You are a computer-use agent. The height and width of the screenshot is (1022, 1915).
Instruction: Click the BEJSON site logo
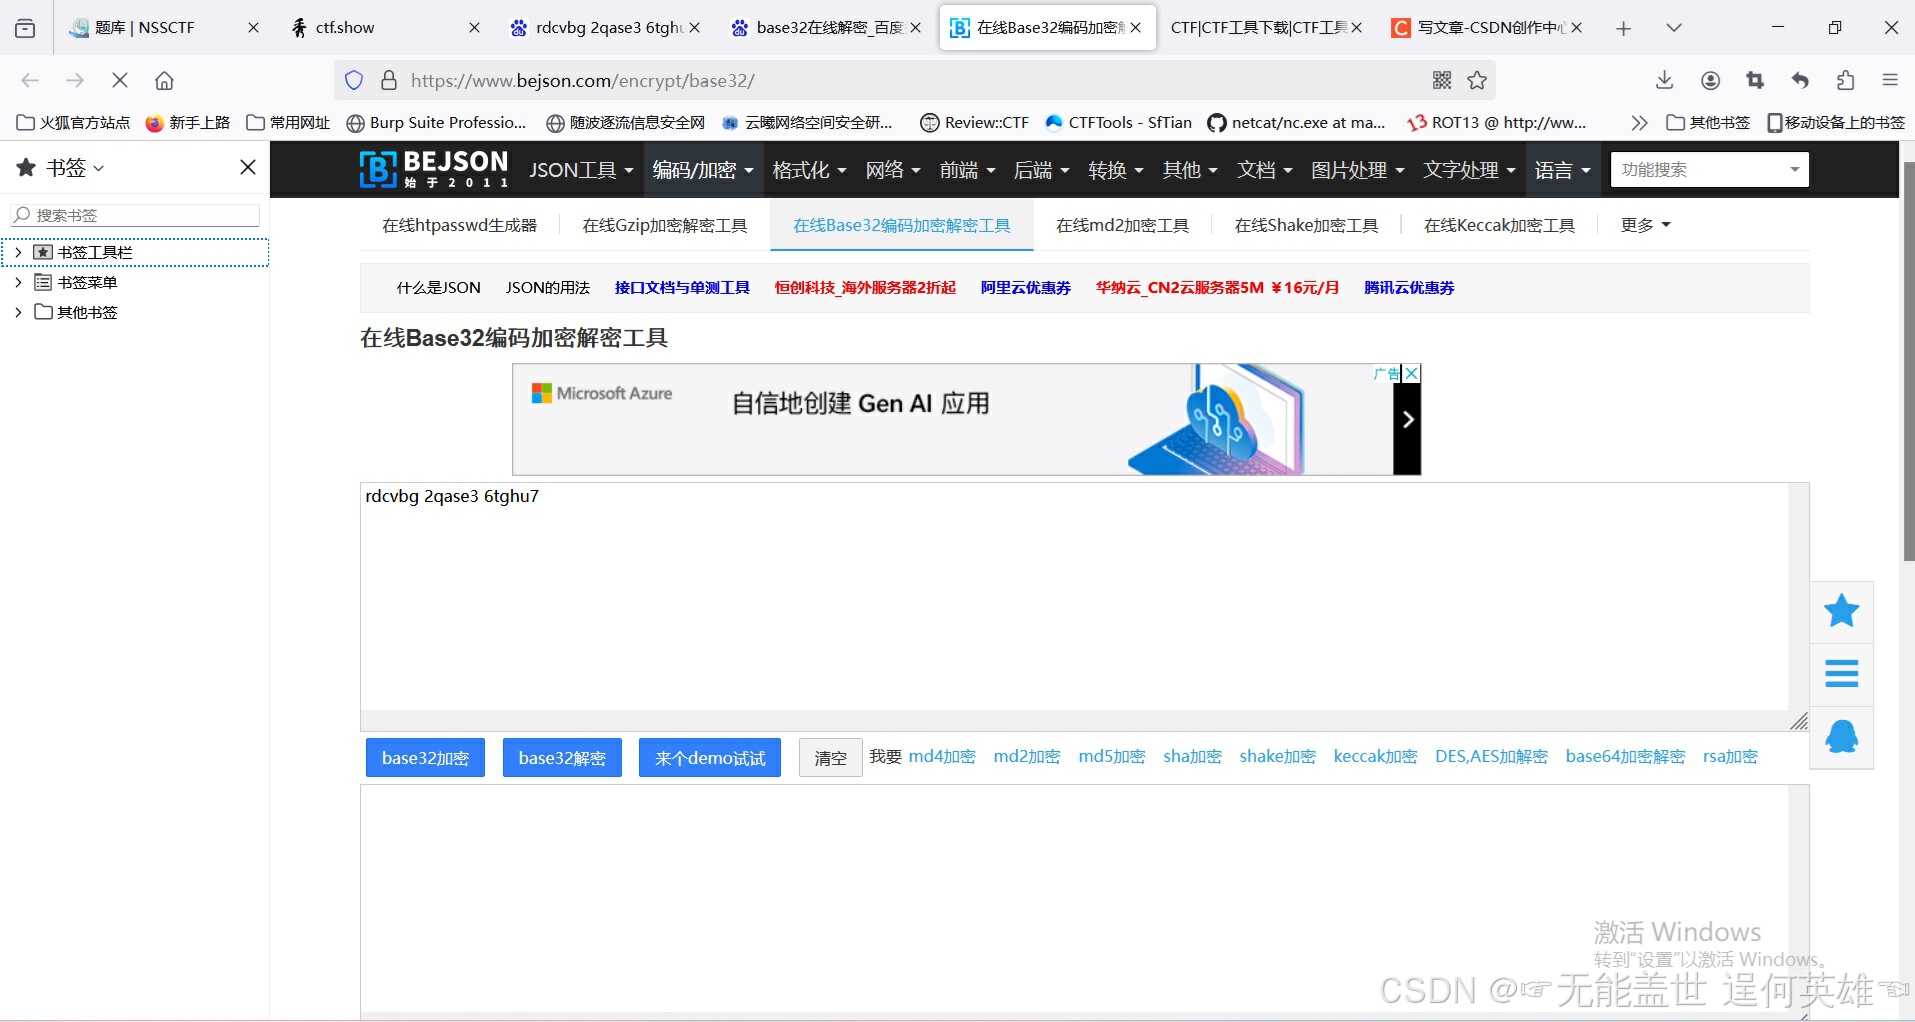(x=432, y=169)
